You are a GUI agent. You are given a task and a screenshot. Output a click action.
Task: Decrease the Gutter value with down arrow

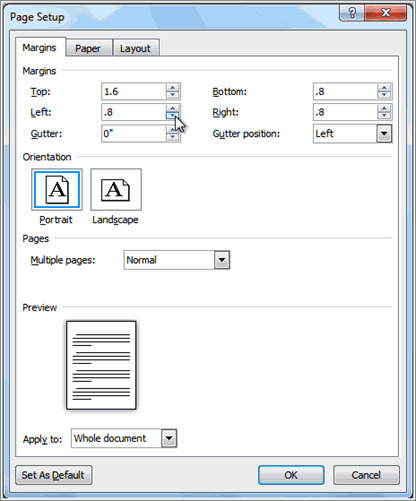(172, 137)
